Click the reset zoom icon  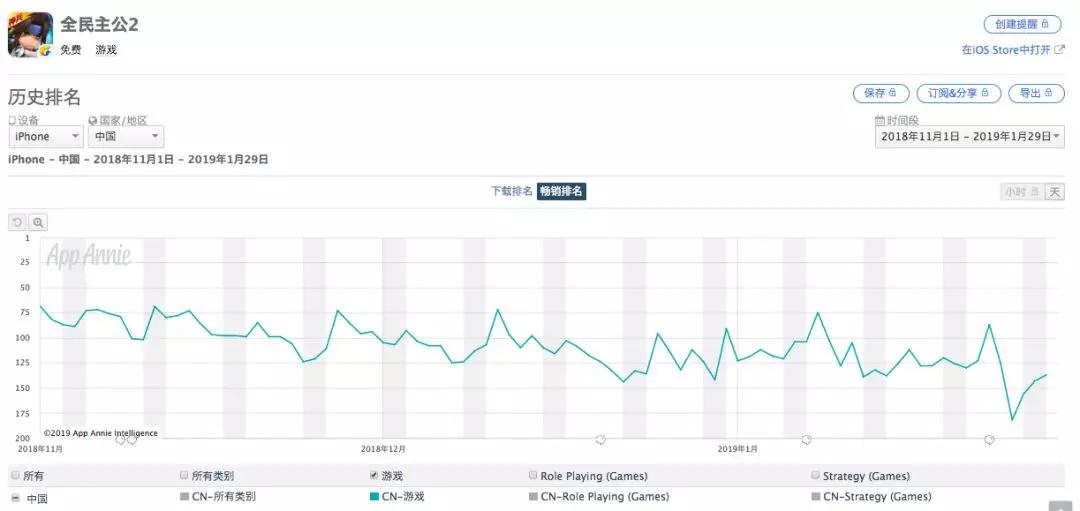click(x=17, y=222)
